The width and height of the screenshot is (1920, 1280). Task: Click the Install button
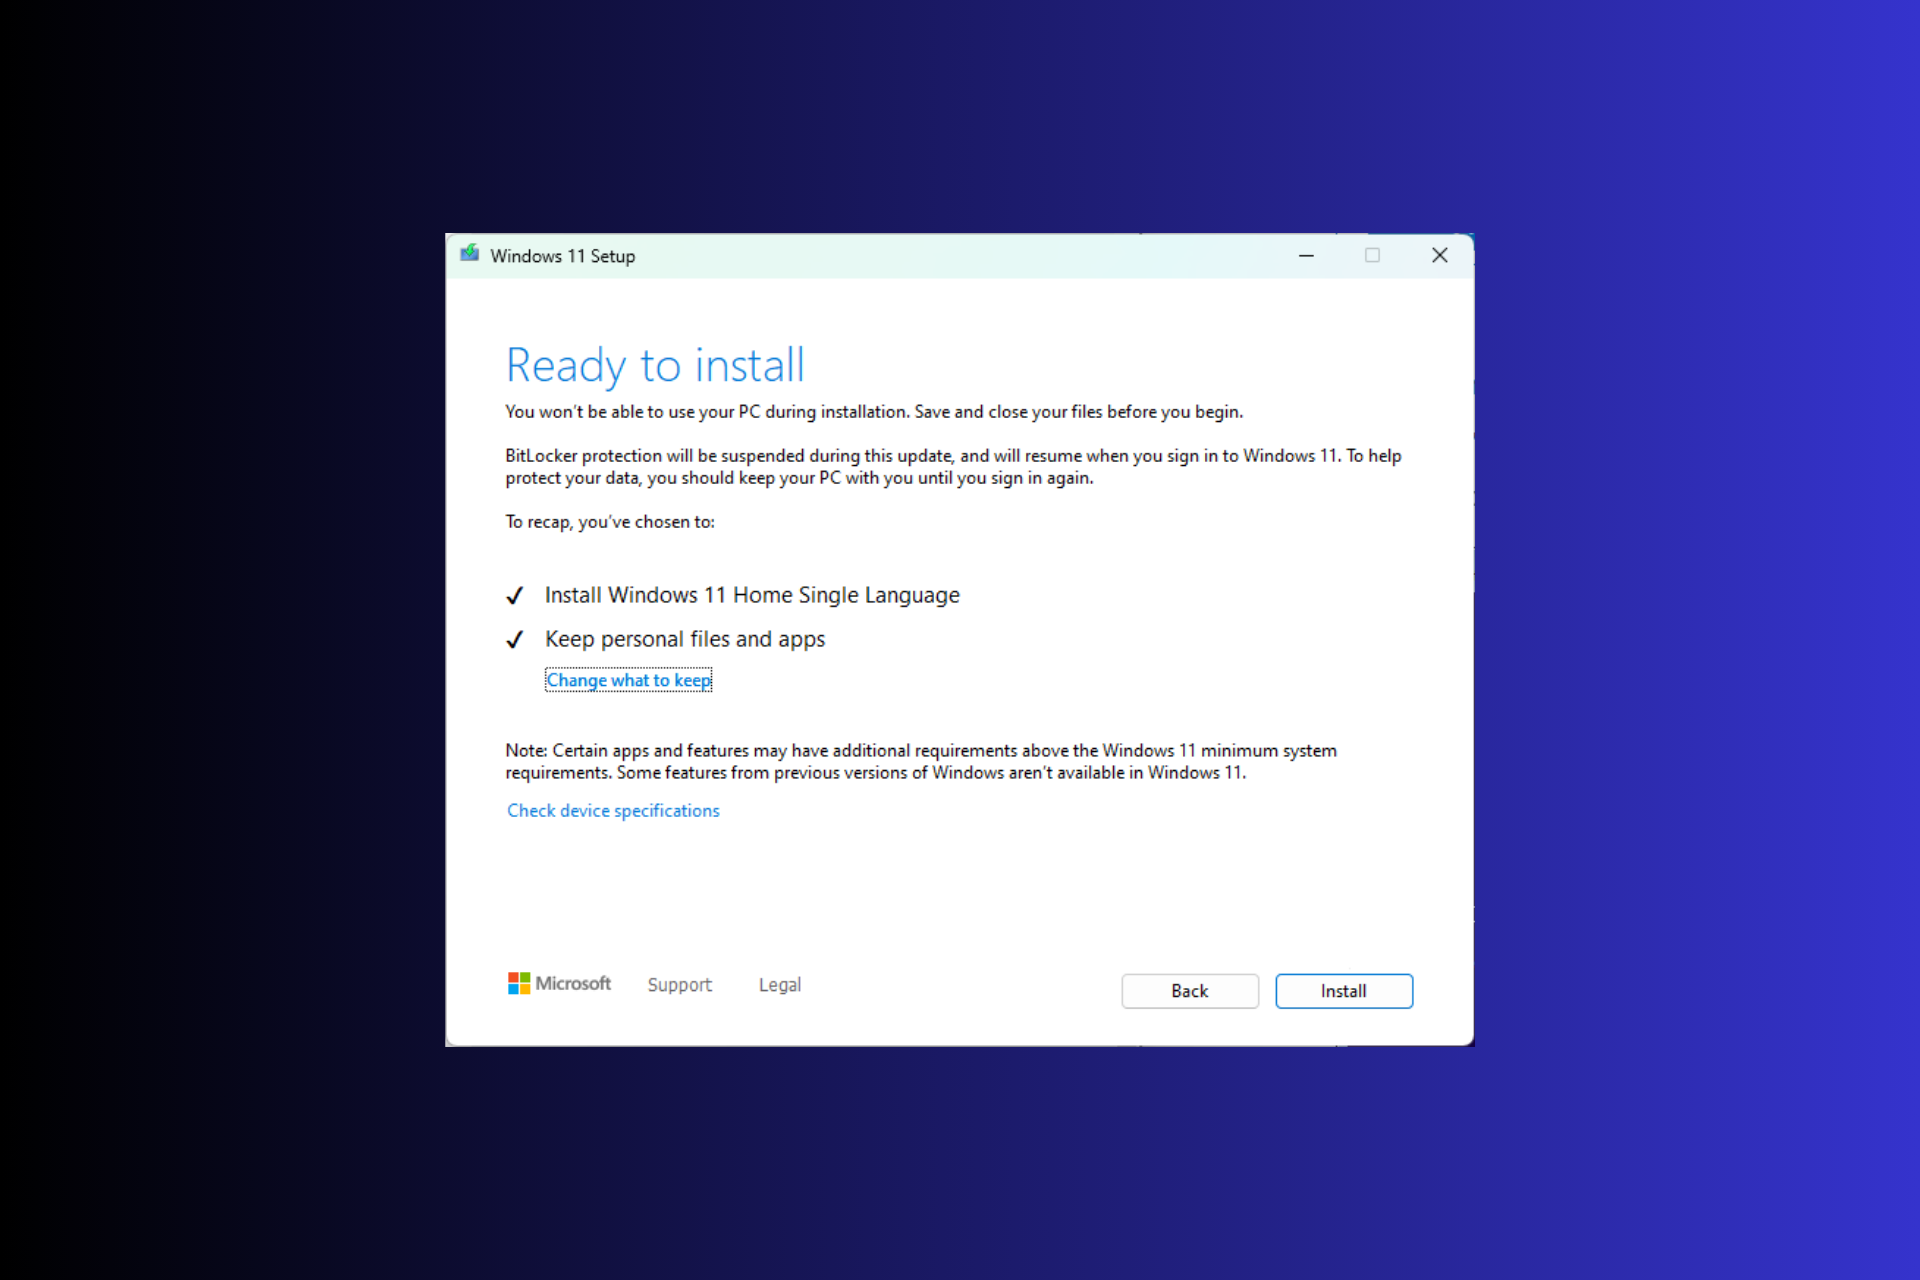coord(1343,990)
